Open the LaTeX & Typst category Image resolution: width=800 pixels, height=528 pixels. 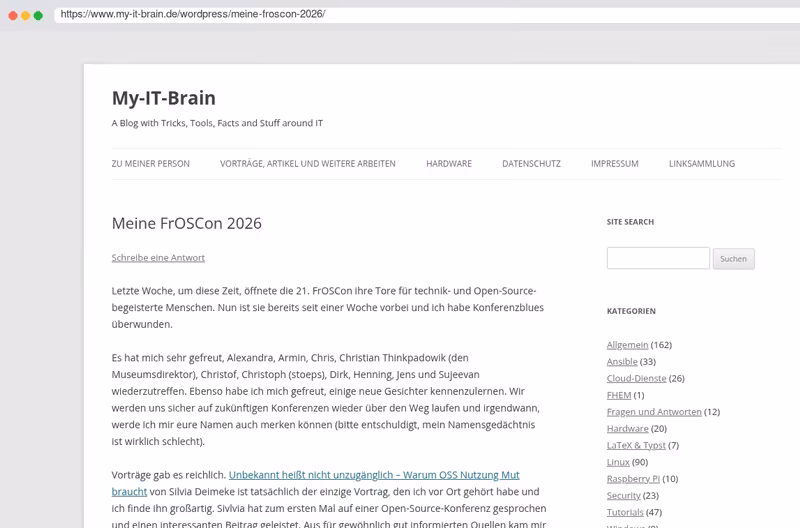[636, 445]
